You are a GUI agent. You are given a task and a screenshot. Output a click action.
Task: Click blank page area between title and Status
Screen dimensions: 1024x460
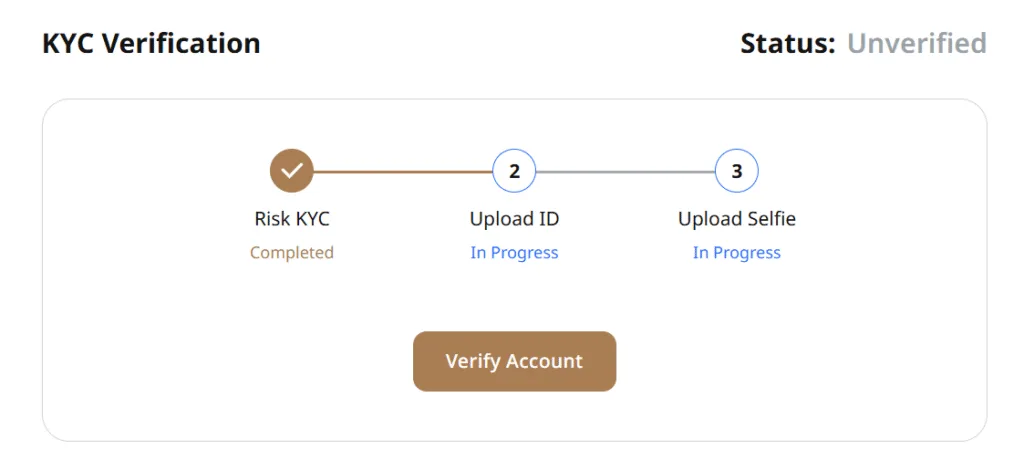[500, 44]
